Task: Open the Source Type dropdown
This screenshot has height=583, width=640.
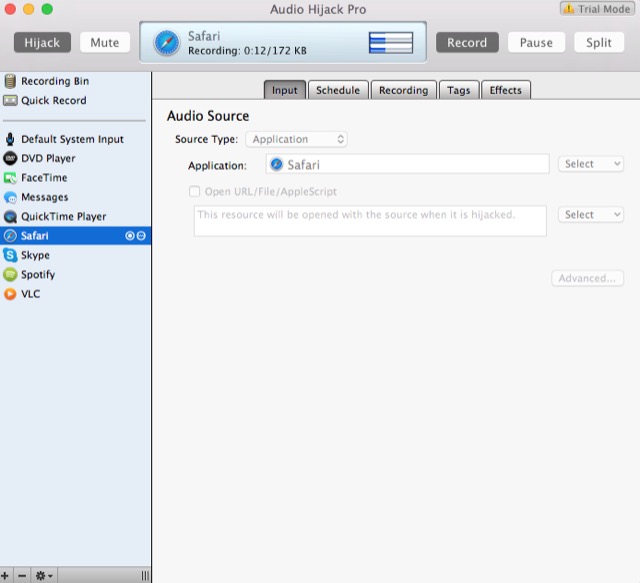Action: coord(296,140)
